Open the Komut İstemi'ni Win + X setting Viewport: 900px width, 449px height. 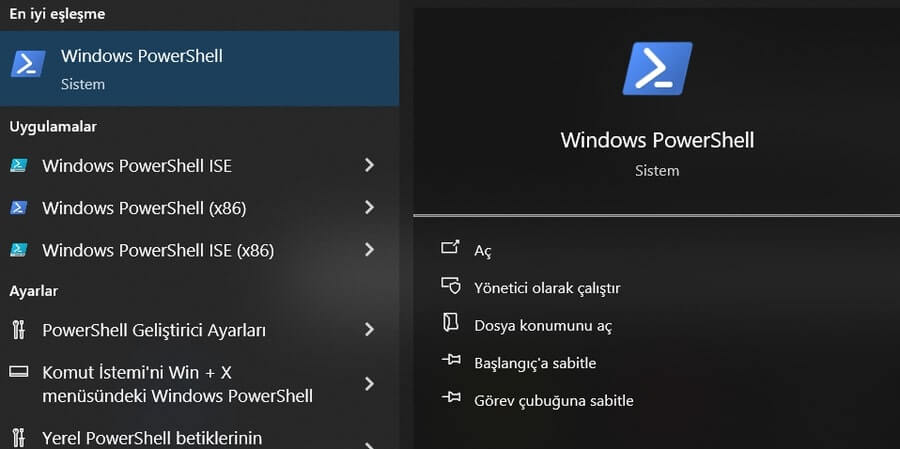pyautogui.click(x=177, y=384)
